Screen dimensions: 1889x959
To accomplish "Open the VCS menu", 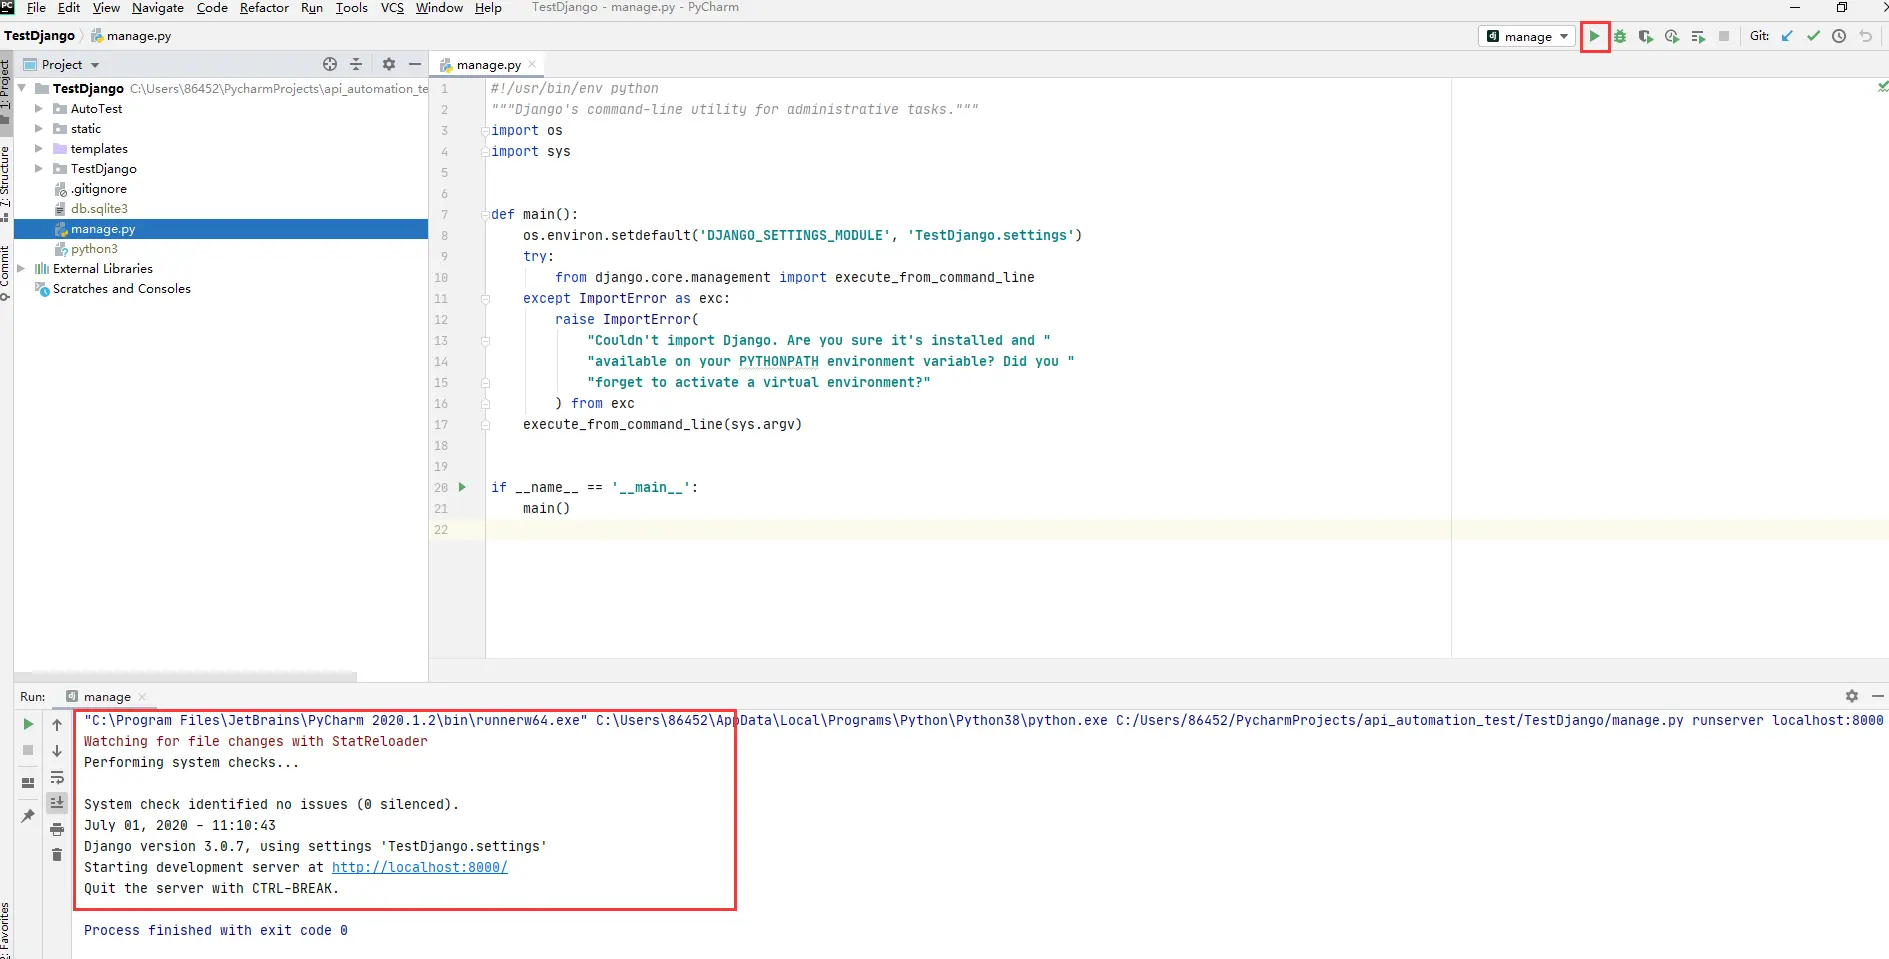I will pyautogui.click(x=392, y=8).
